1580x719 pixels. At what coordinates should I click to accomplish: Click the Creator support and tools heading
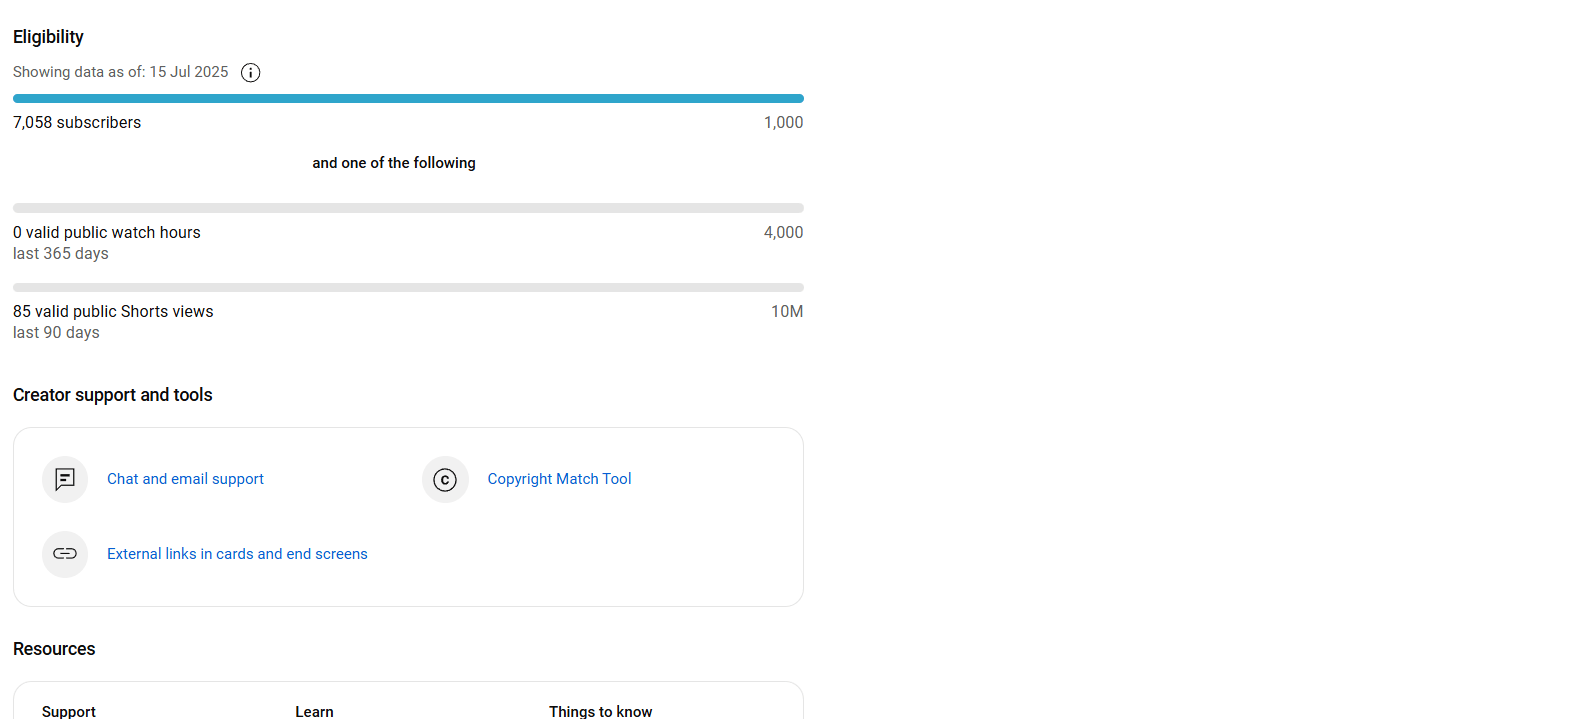pyautogui.click(x=113, y=395)
